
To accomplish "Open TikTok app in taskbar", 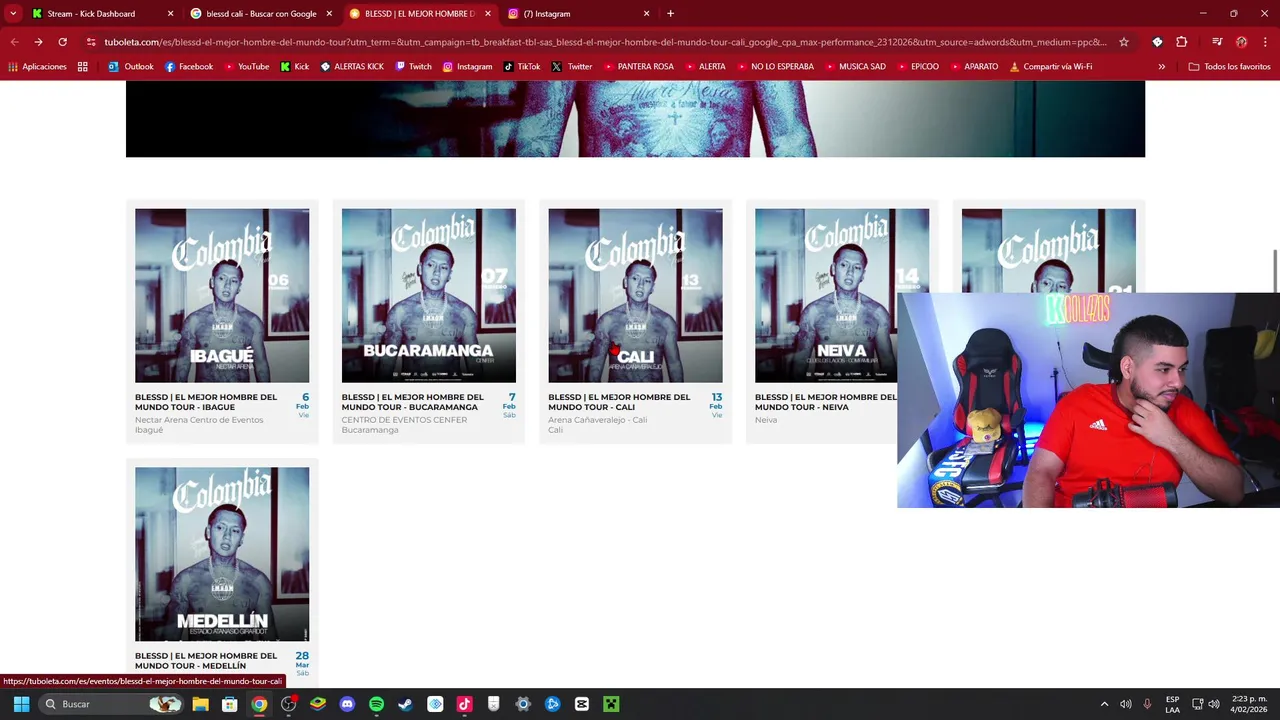I will pyautogui.click(x=464, y=704).
